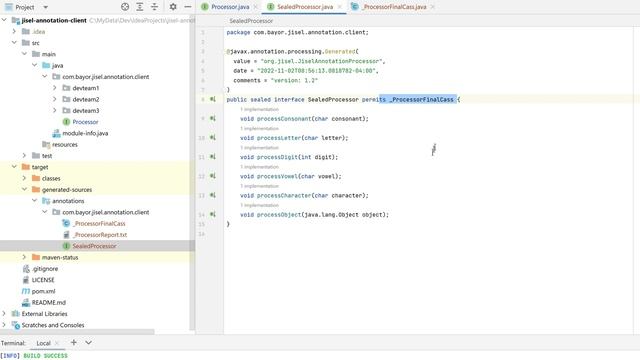The height and width of the screenshot is (360, 640).
Task: Collapse the jisel-annotation-client root node
Action: [4, 20]
